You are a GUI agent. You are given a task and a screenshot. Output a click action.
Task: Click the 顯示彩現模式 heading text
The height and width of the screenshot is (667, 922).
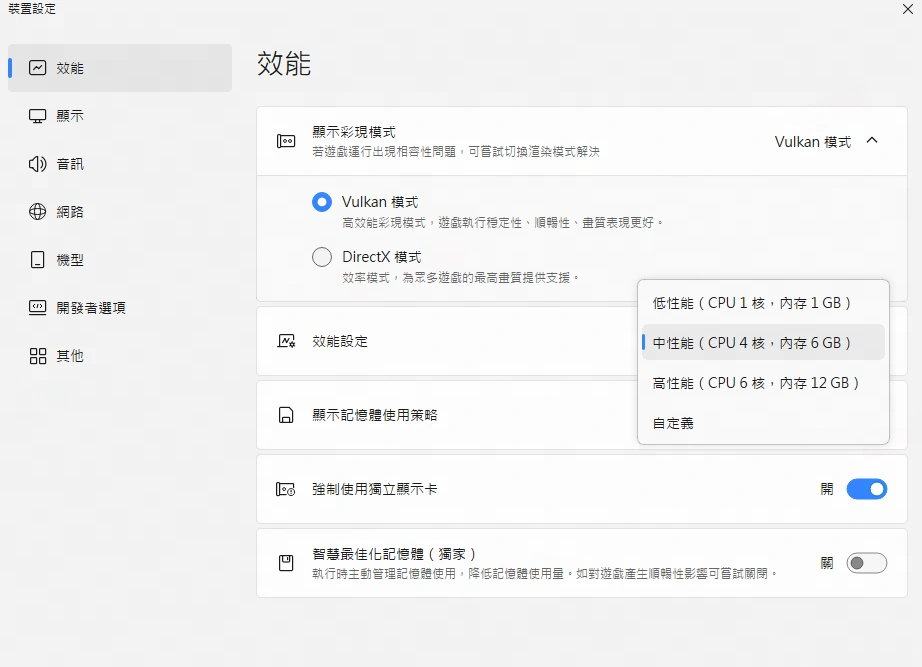[x=353, y=132]
